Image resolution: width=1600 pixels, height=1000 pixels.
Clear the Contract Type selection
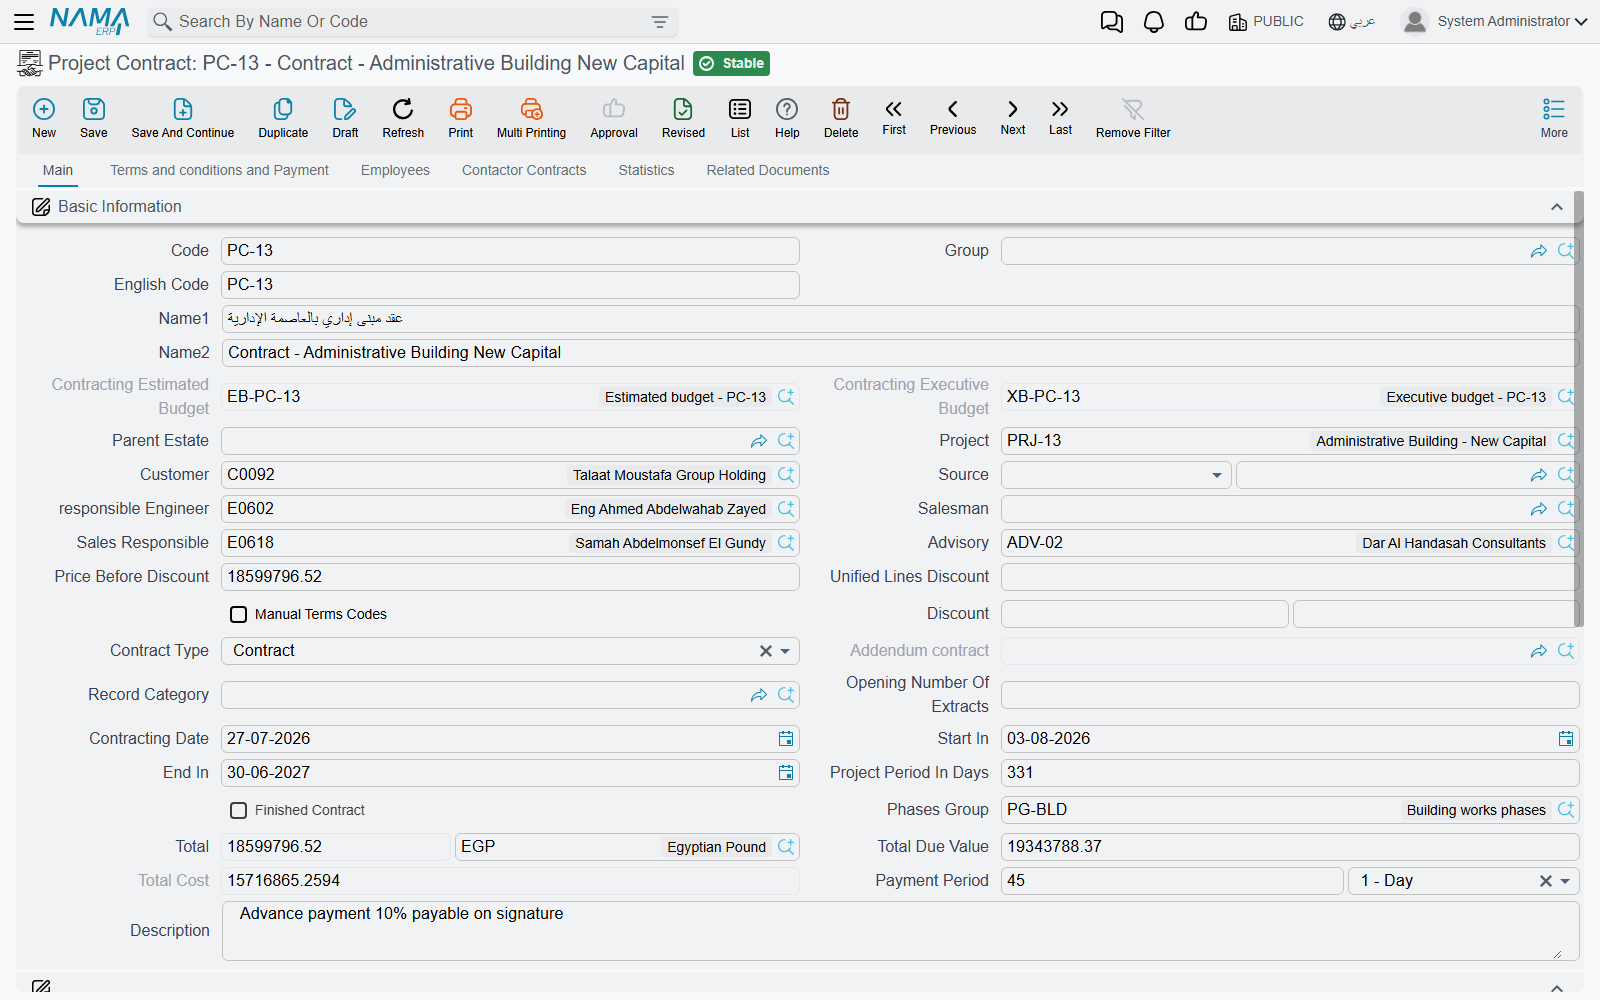(765, 651)
